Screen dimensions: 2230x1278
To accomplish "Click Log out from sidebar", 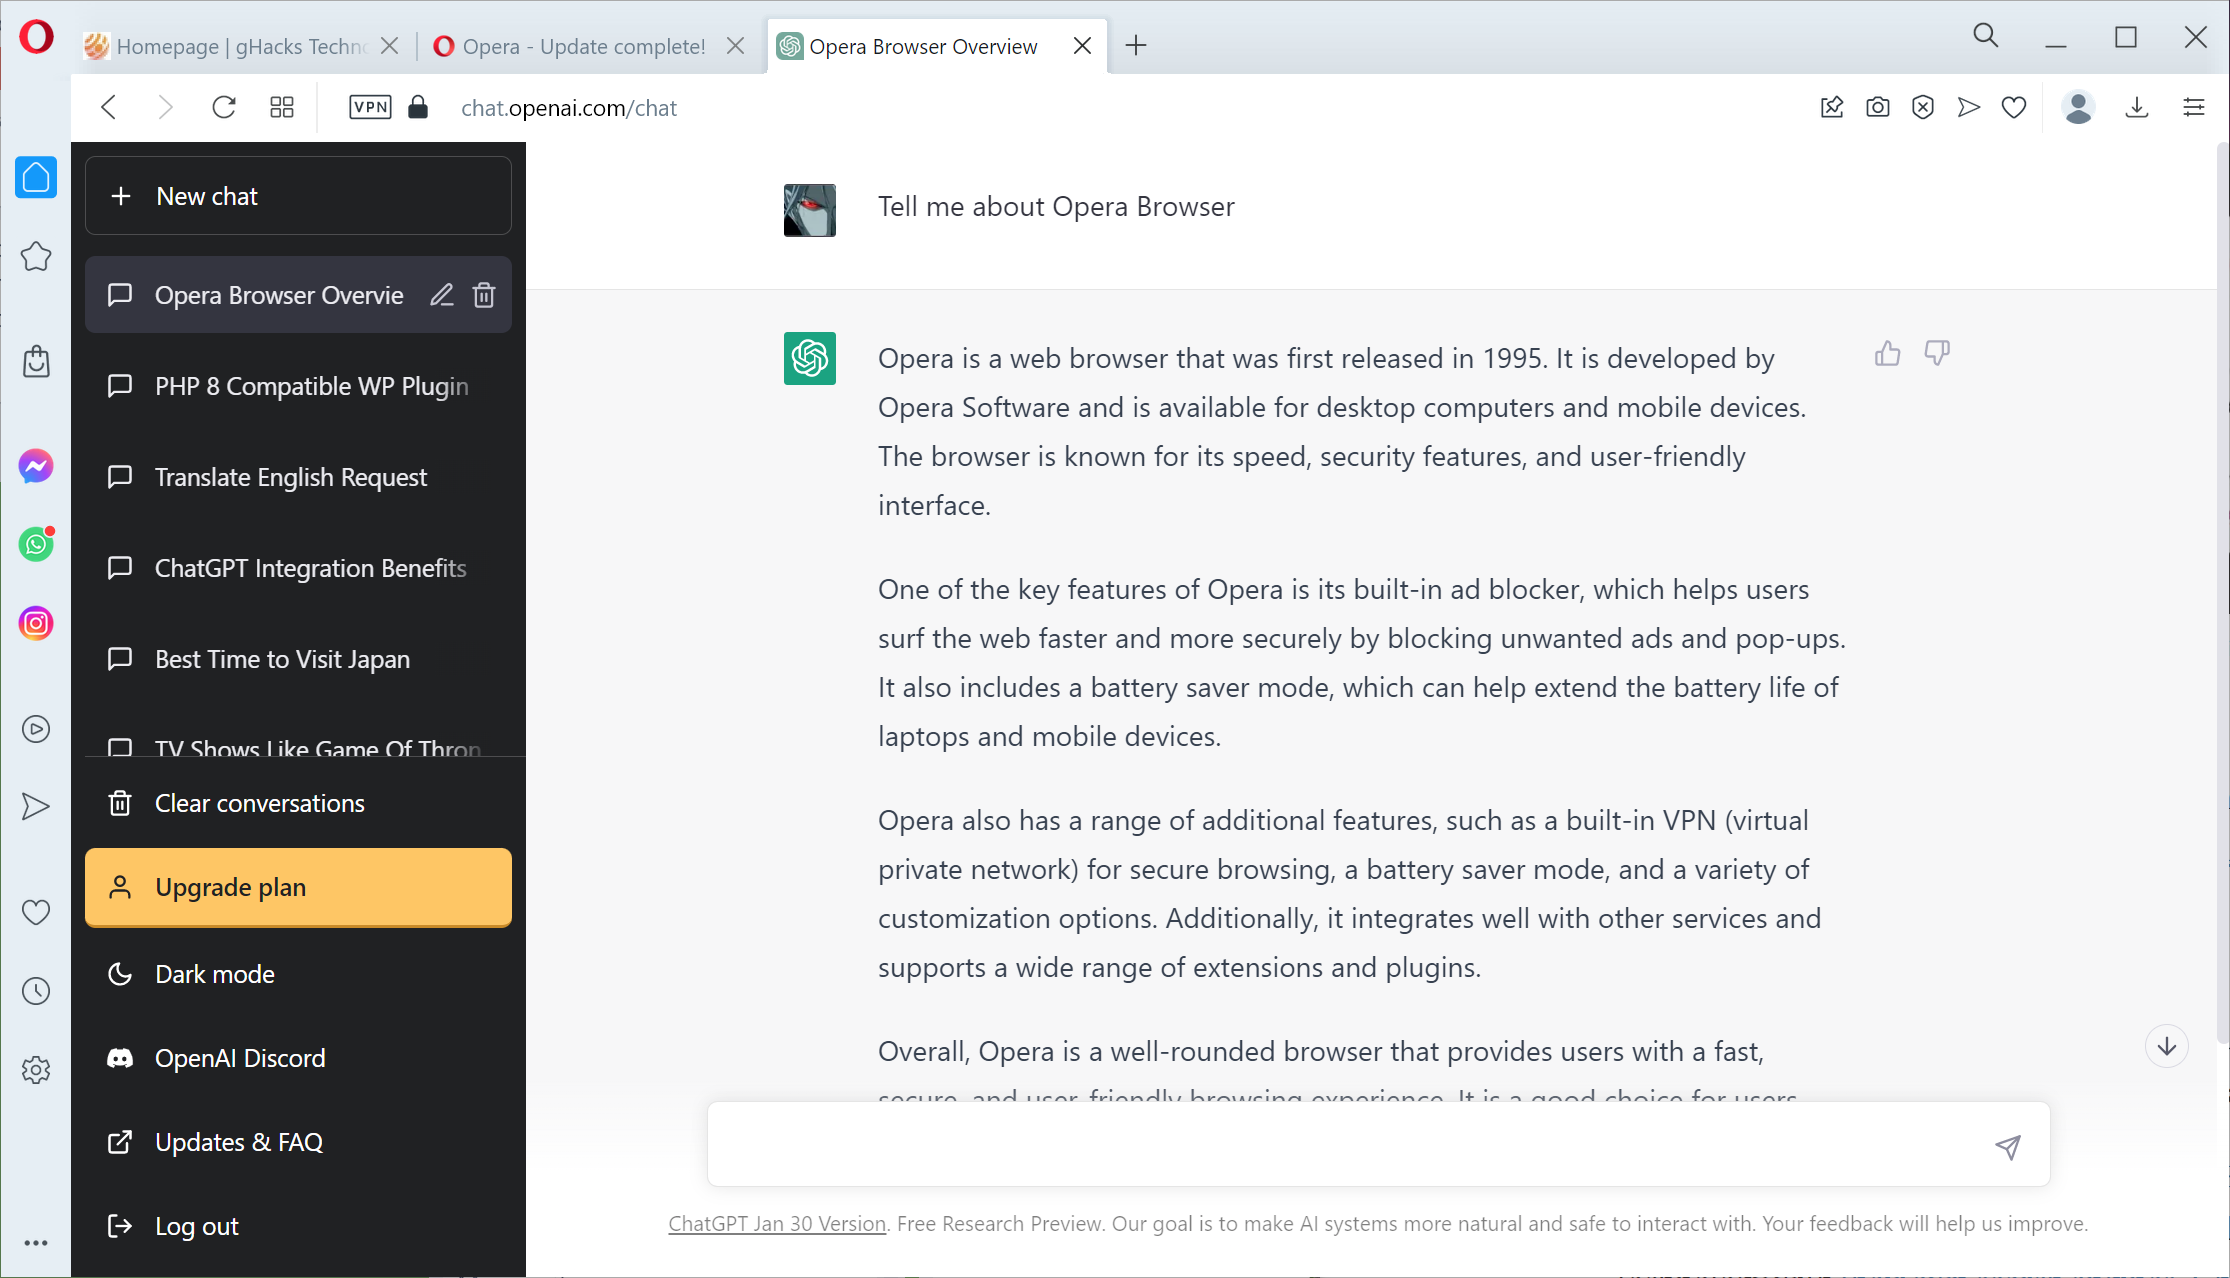I will pyautogui.click(x=196, y=1226).
